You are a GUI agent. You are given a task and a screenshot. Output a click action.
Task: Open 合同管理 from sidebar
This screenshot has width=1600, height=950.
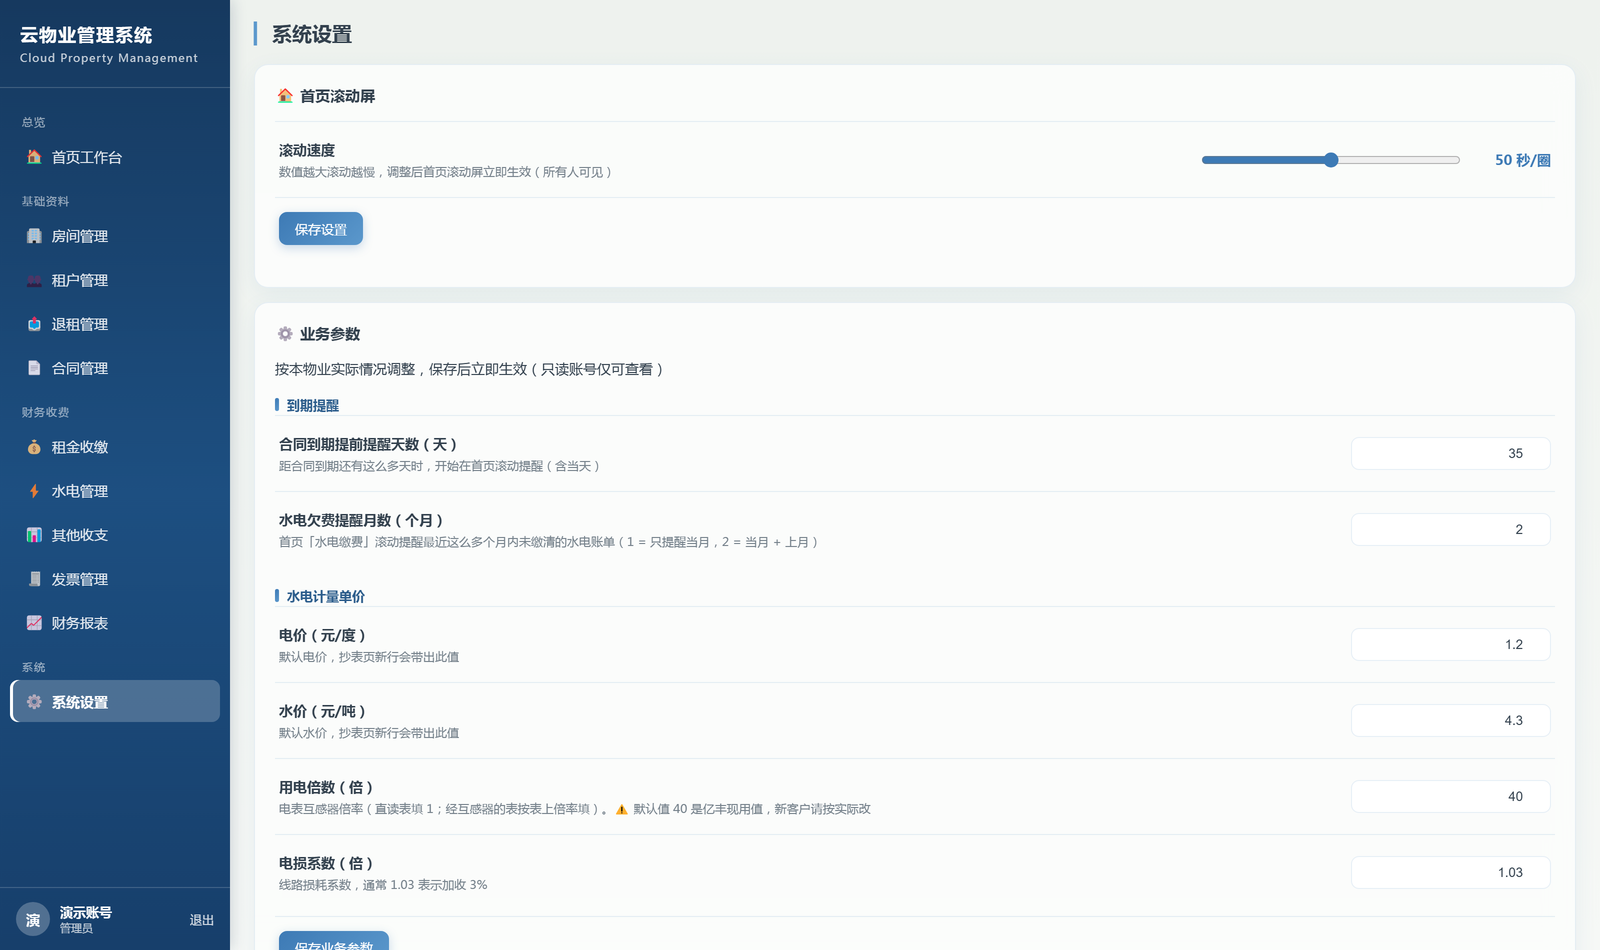(x=115, y=368)
